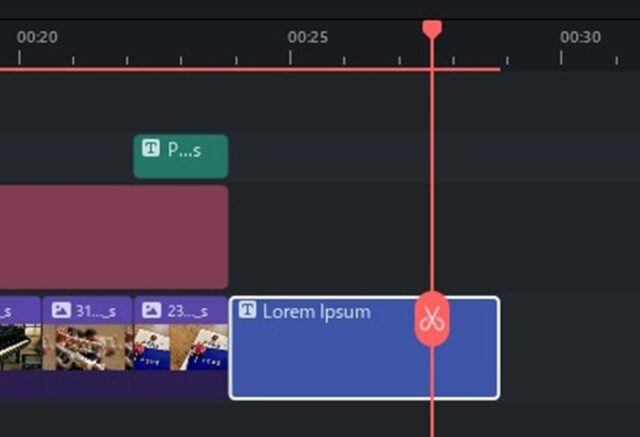Select the 23 image clip thumbnail

point(180,348)
